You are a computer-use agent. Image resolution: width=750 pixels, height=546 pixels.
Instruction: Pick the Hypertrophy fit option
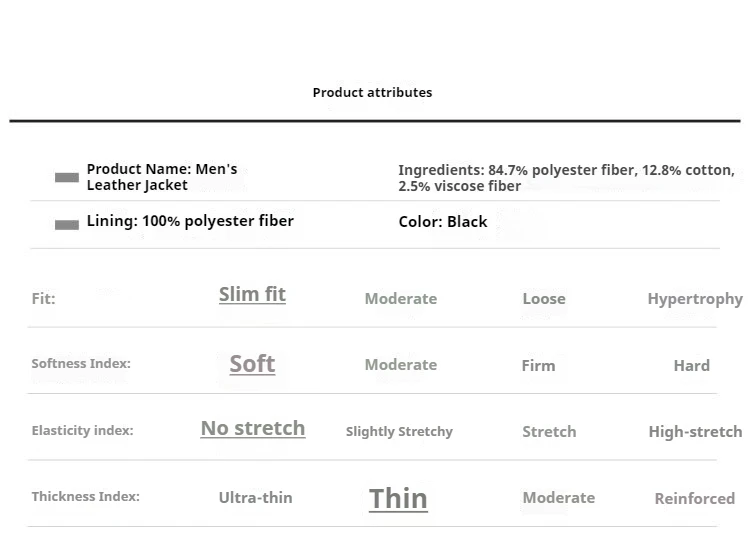(x=694, y=298)
